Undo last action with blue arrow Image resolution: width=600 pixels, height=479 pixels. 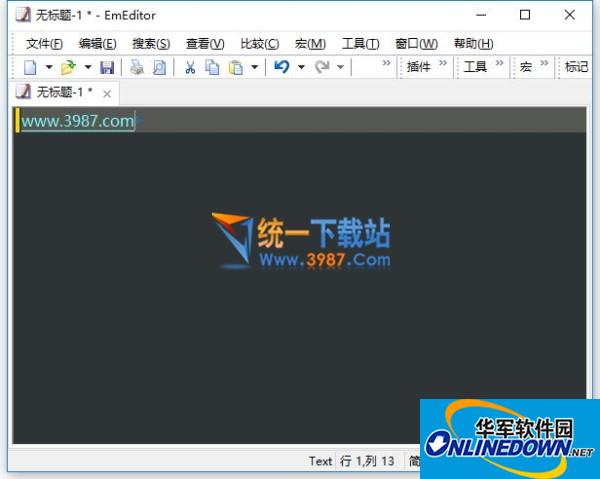282,67
